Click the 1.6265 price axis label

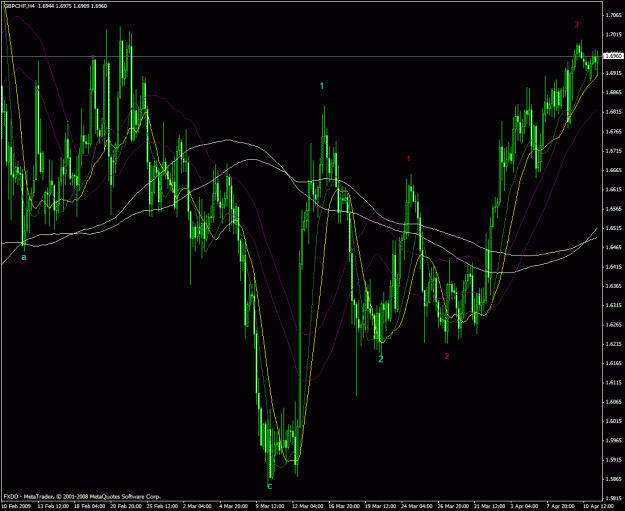pos(613,324)
